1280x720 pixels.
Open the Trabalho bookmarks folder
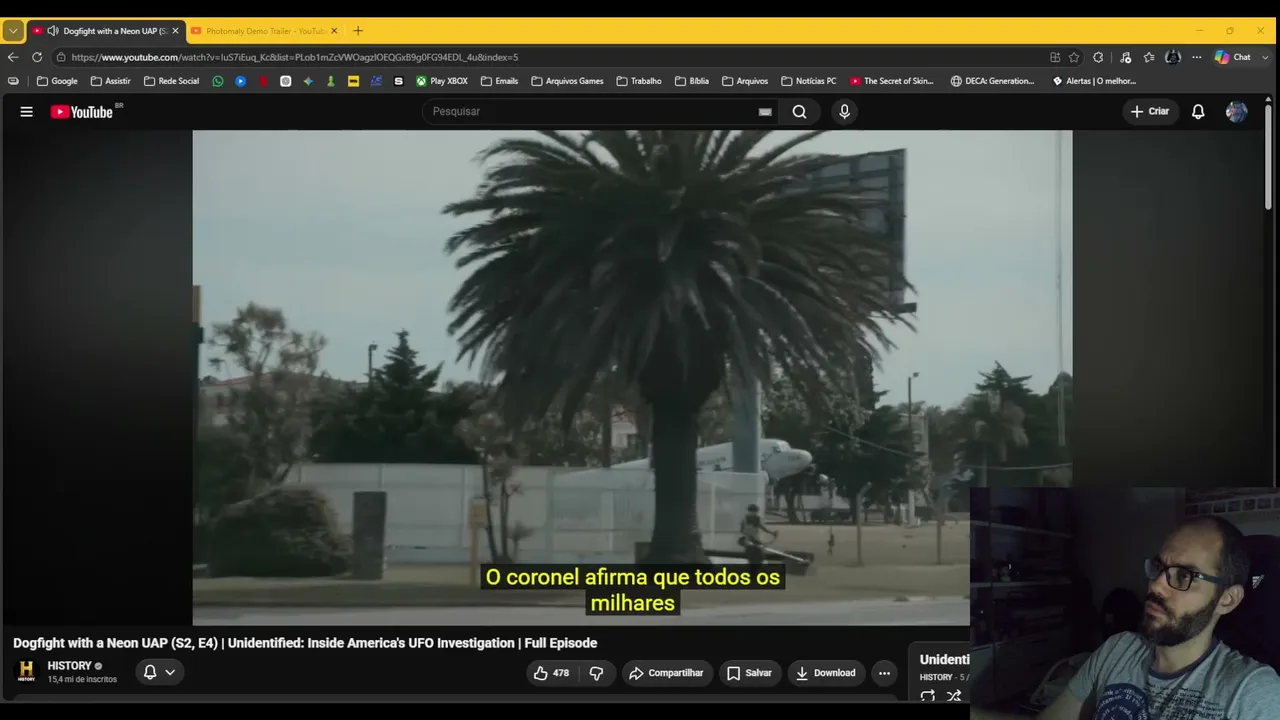pos(639,81)
